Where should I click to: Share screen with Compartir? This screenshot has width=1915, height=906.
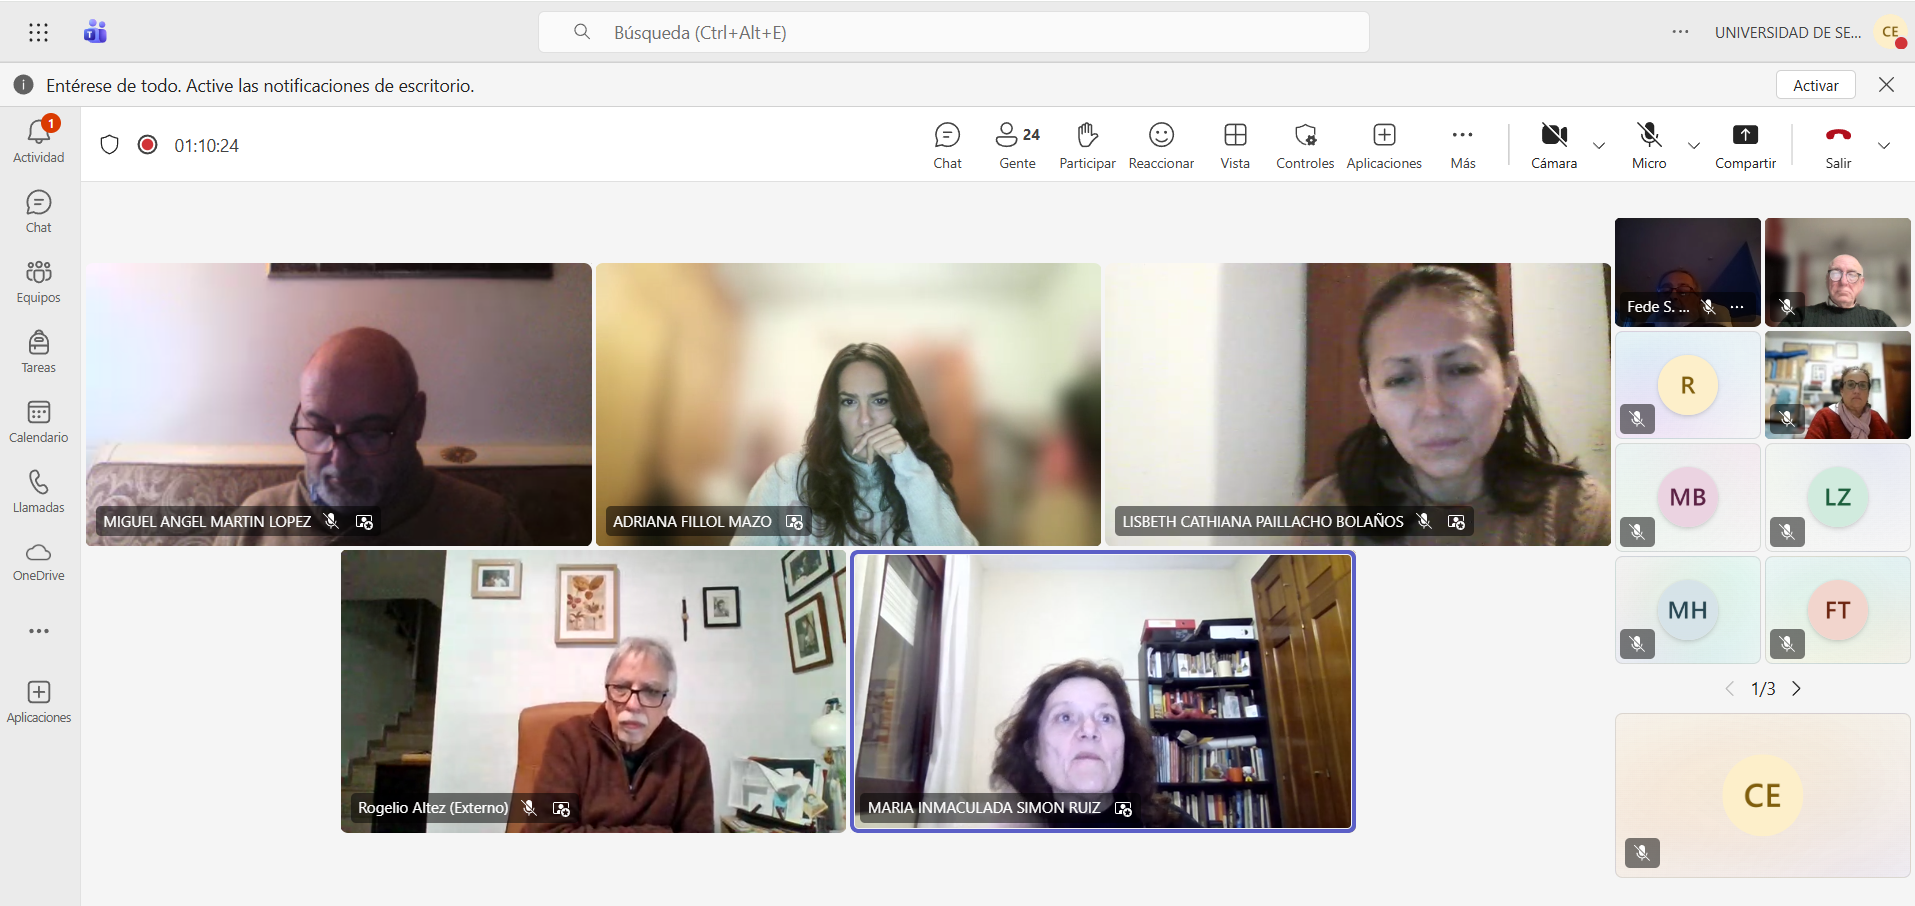1745,145
